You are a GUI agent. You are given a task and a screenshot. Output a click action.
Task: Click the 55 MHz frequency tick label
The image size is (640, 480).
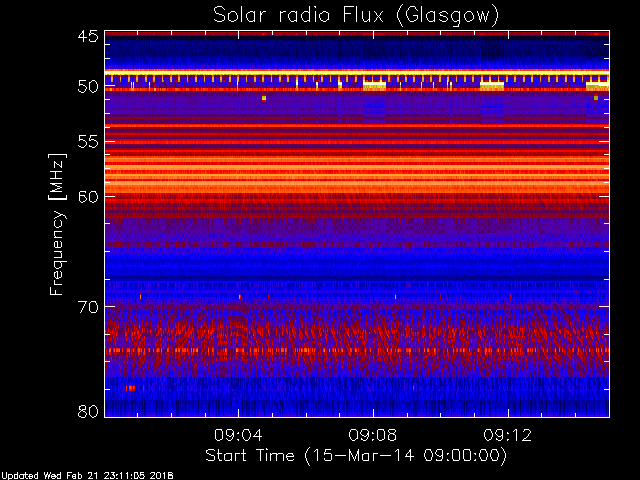click(87, 142)
